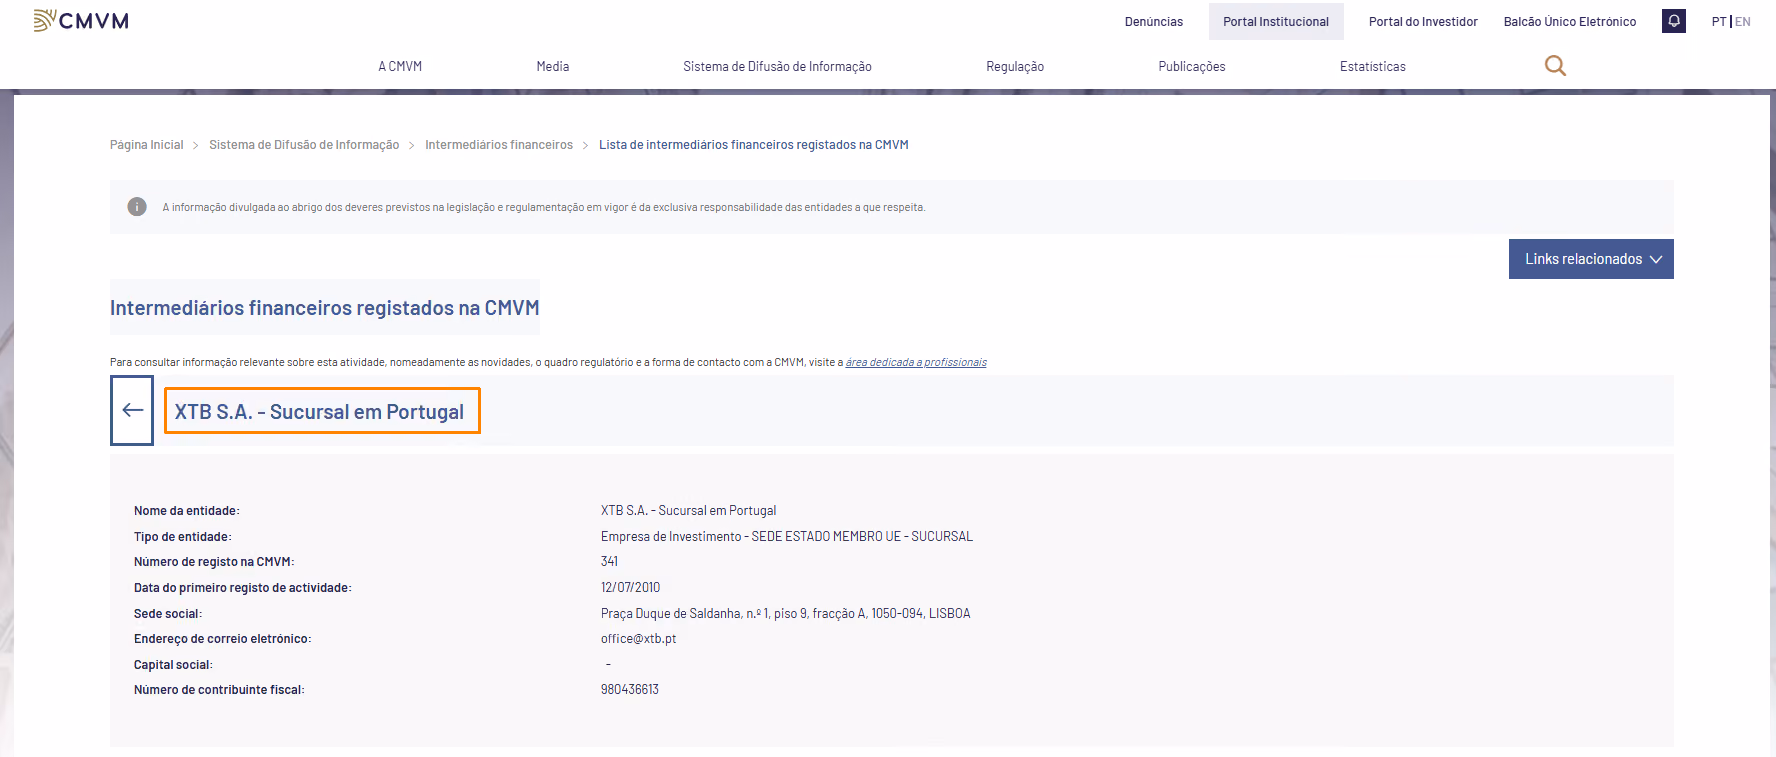Click the info circle icon
Screen dimensions: 1776x757
(137, 207)
